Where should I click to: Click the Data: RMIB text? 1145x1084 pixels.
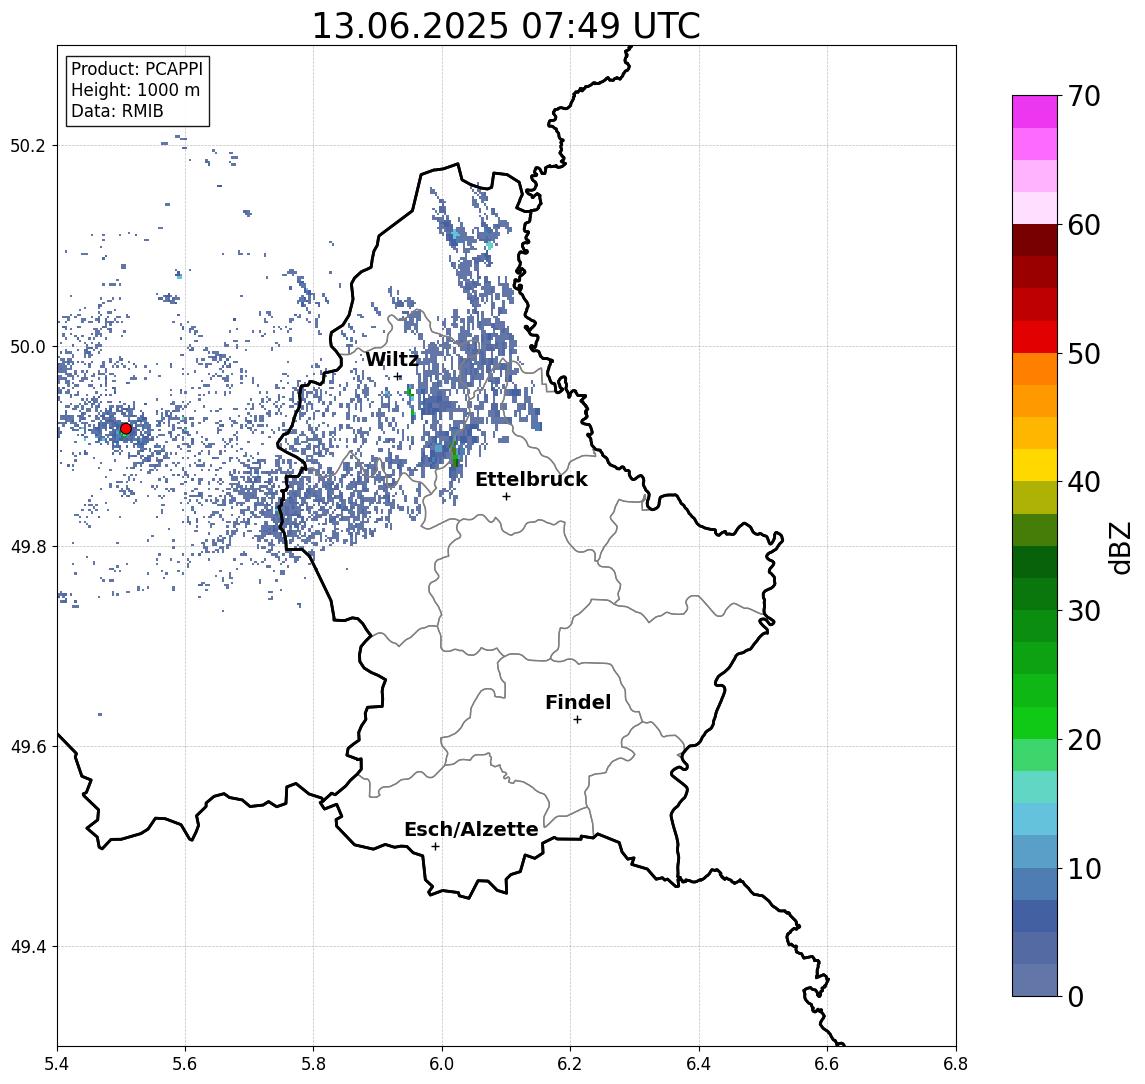(x=117, y=111)
